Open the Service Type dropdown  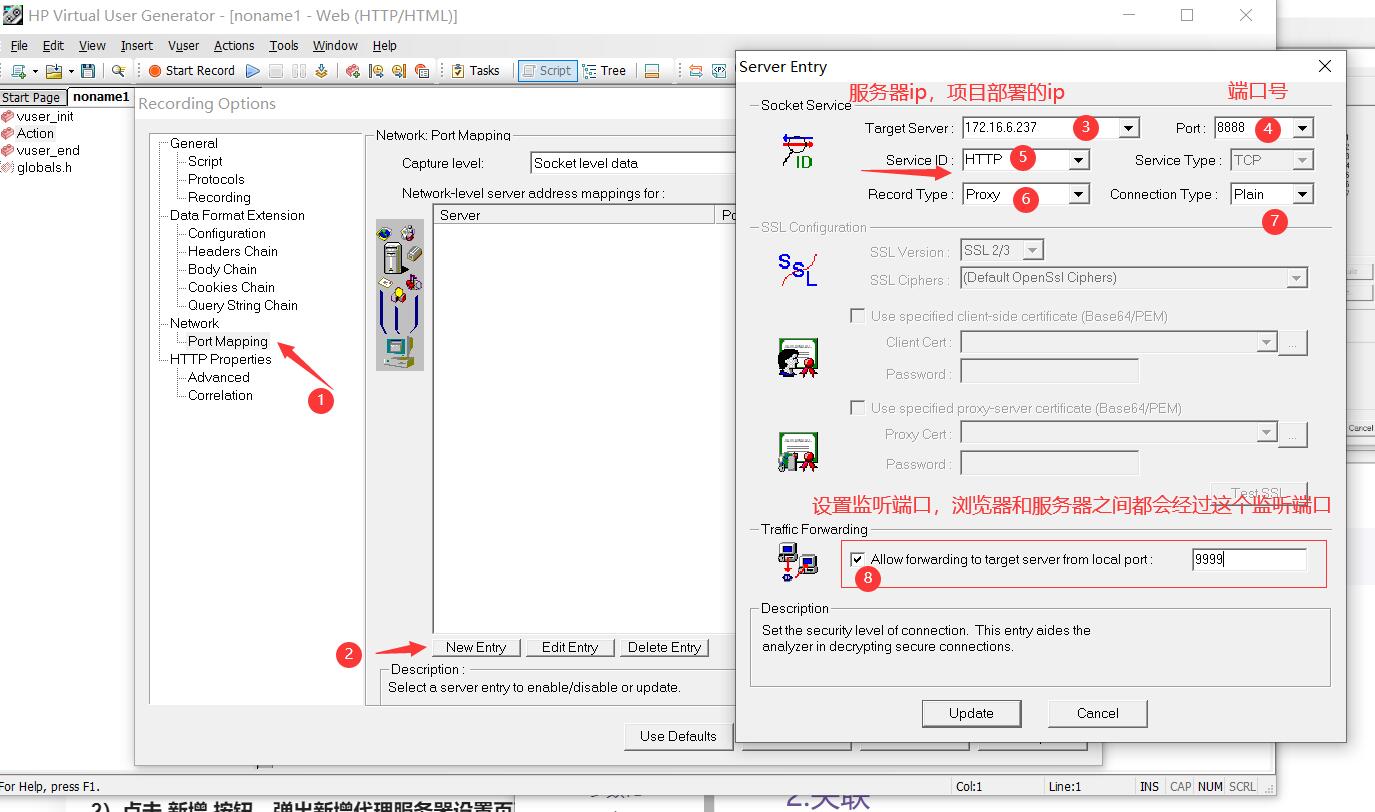1302,160
